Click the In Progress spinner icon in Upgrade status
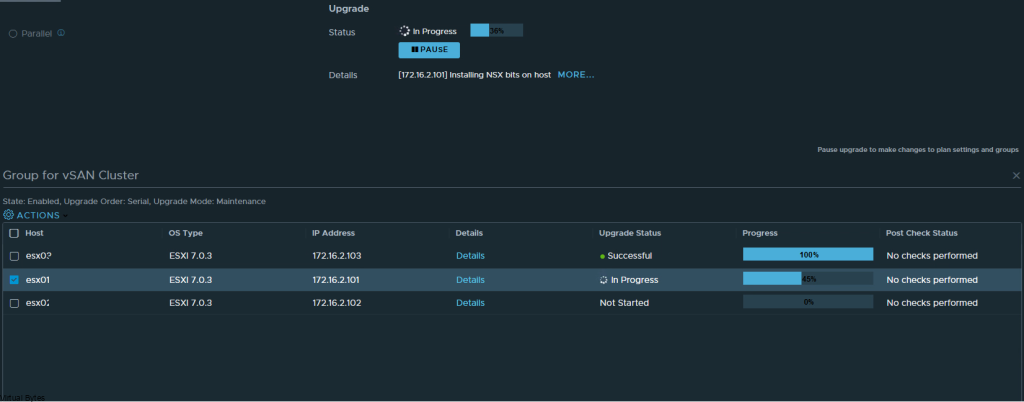This screenshot has height=402, width=1024. tap(404, 31)
